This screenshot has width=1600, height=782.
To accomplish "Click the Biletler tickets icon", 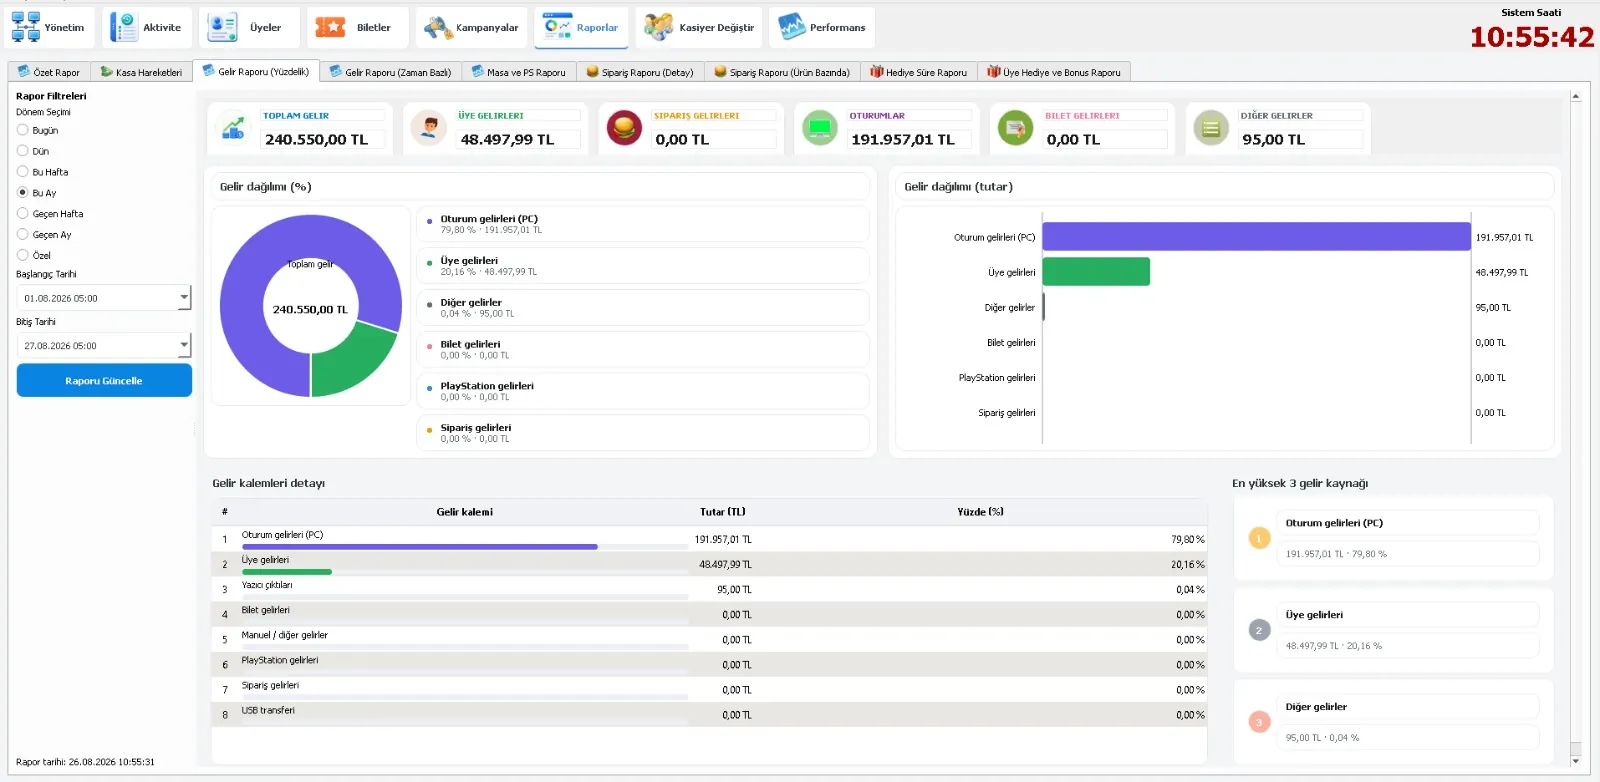I will click(x=330, y=27).
